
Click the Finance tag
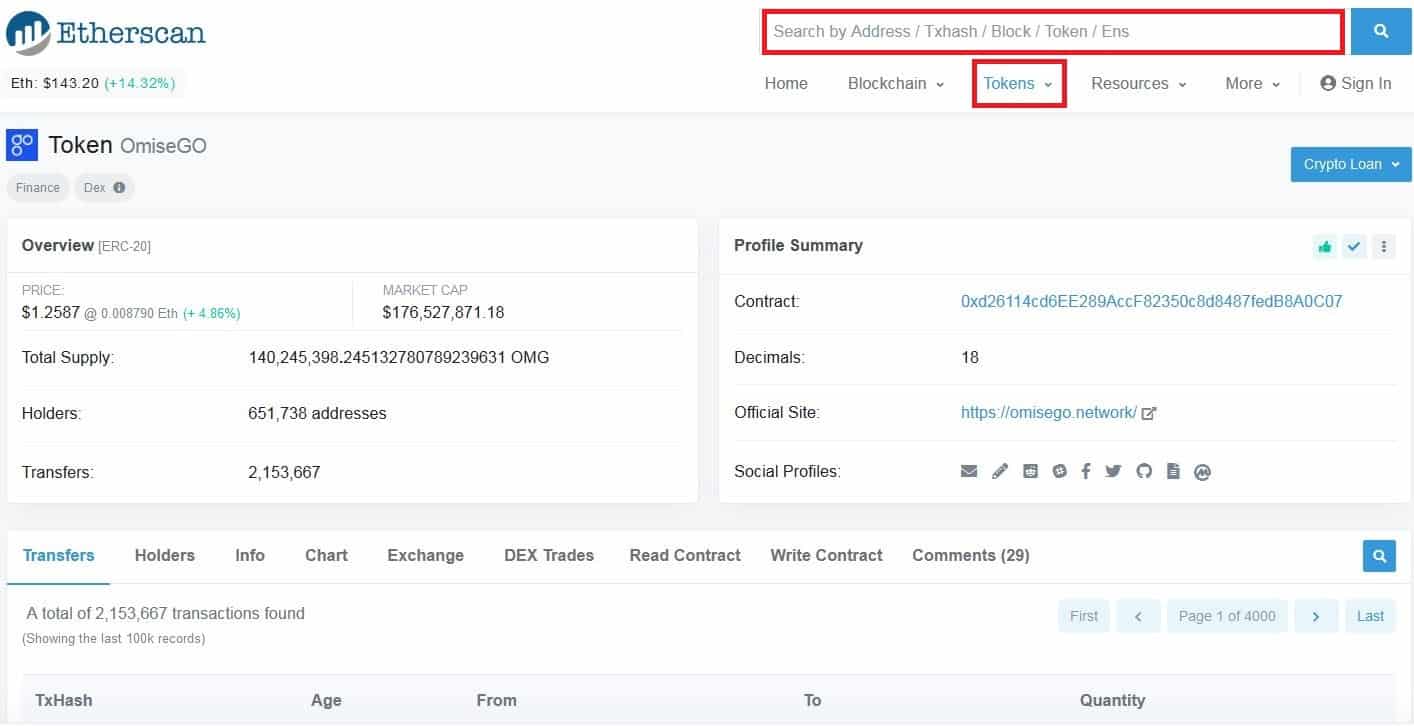pyautogui.click(x=38, y=188)
